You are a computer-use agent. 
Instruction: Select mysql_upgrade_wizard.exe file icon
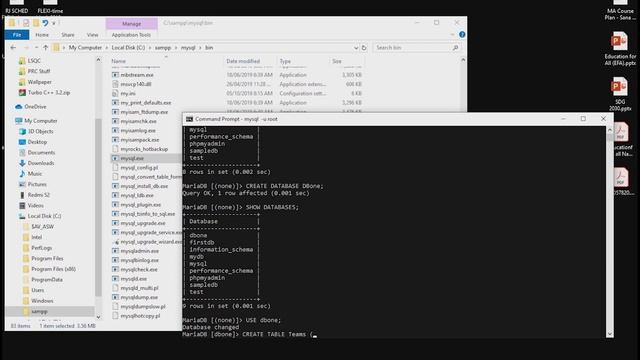click(x=115, y=242)
